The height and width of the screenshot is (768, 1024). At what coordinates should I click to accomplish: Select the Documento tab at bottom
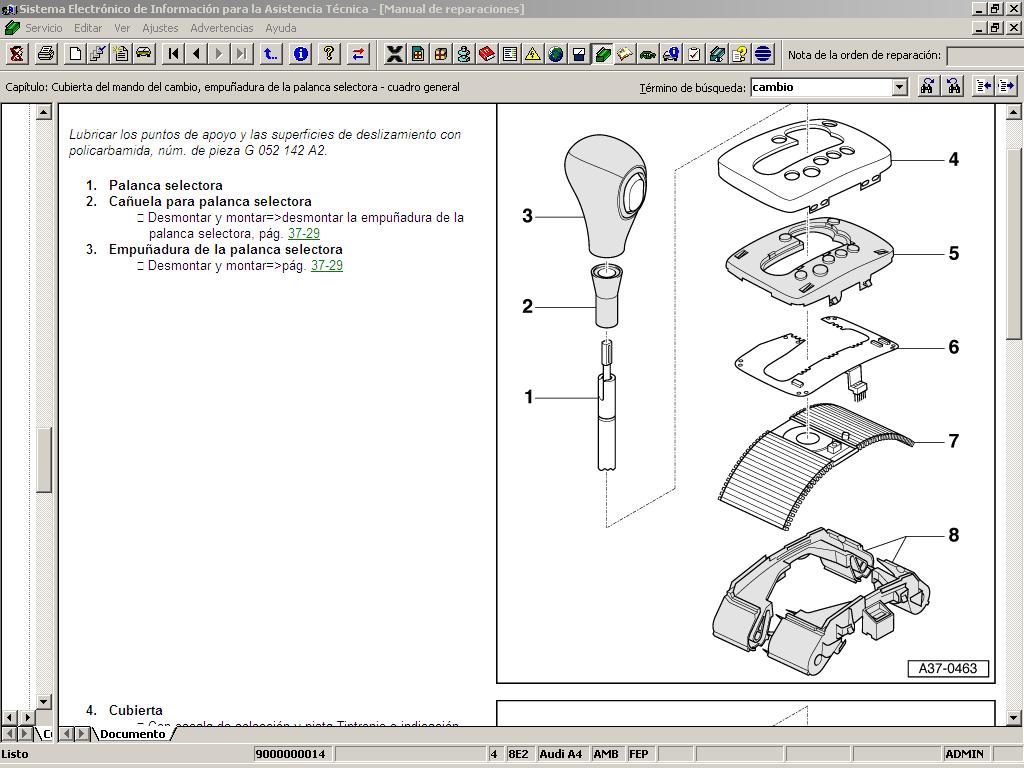click(132, 734)
